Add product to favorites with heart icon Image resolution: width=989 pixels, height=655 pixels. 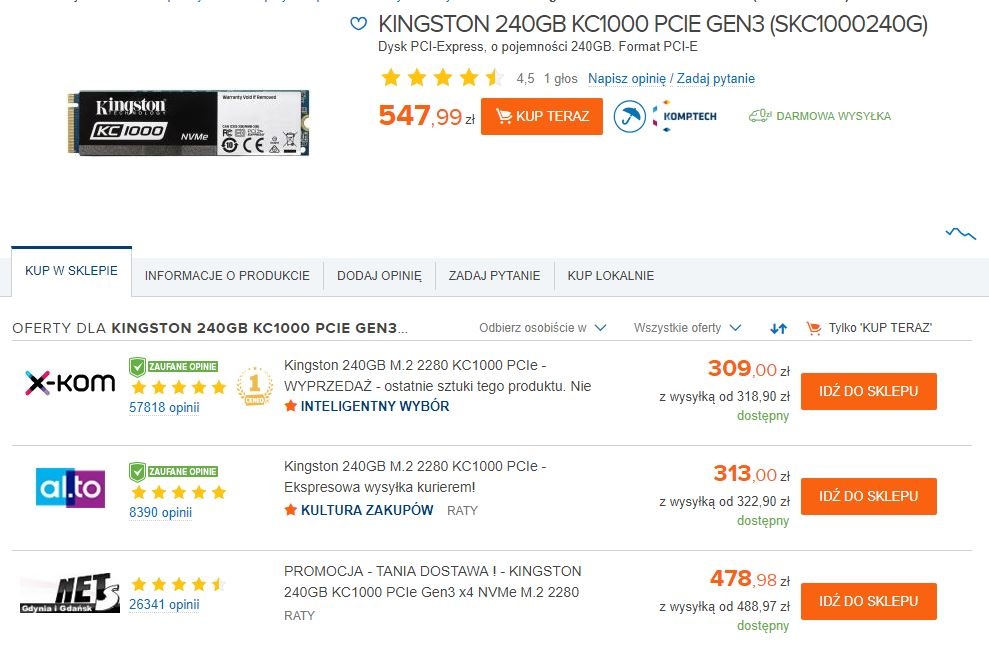click(x=358, y=24)
